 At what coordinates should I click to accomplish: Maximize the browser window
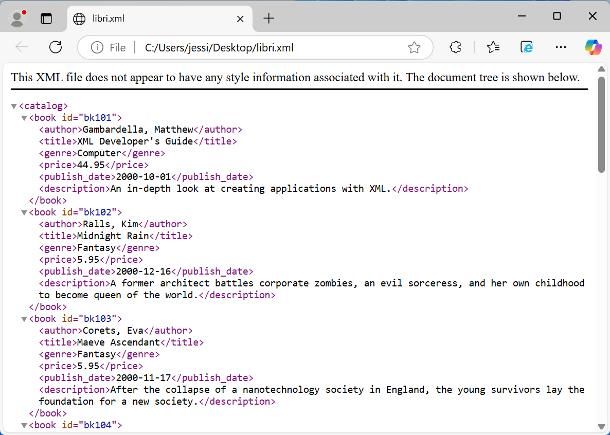point(557,16)
